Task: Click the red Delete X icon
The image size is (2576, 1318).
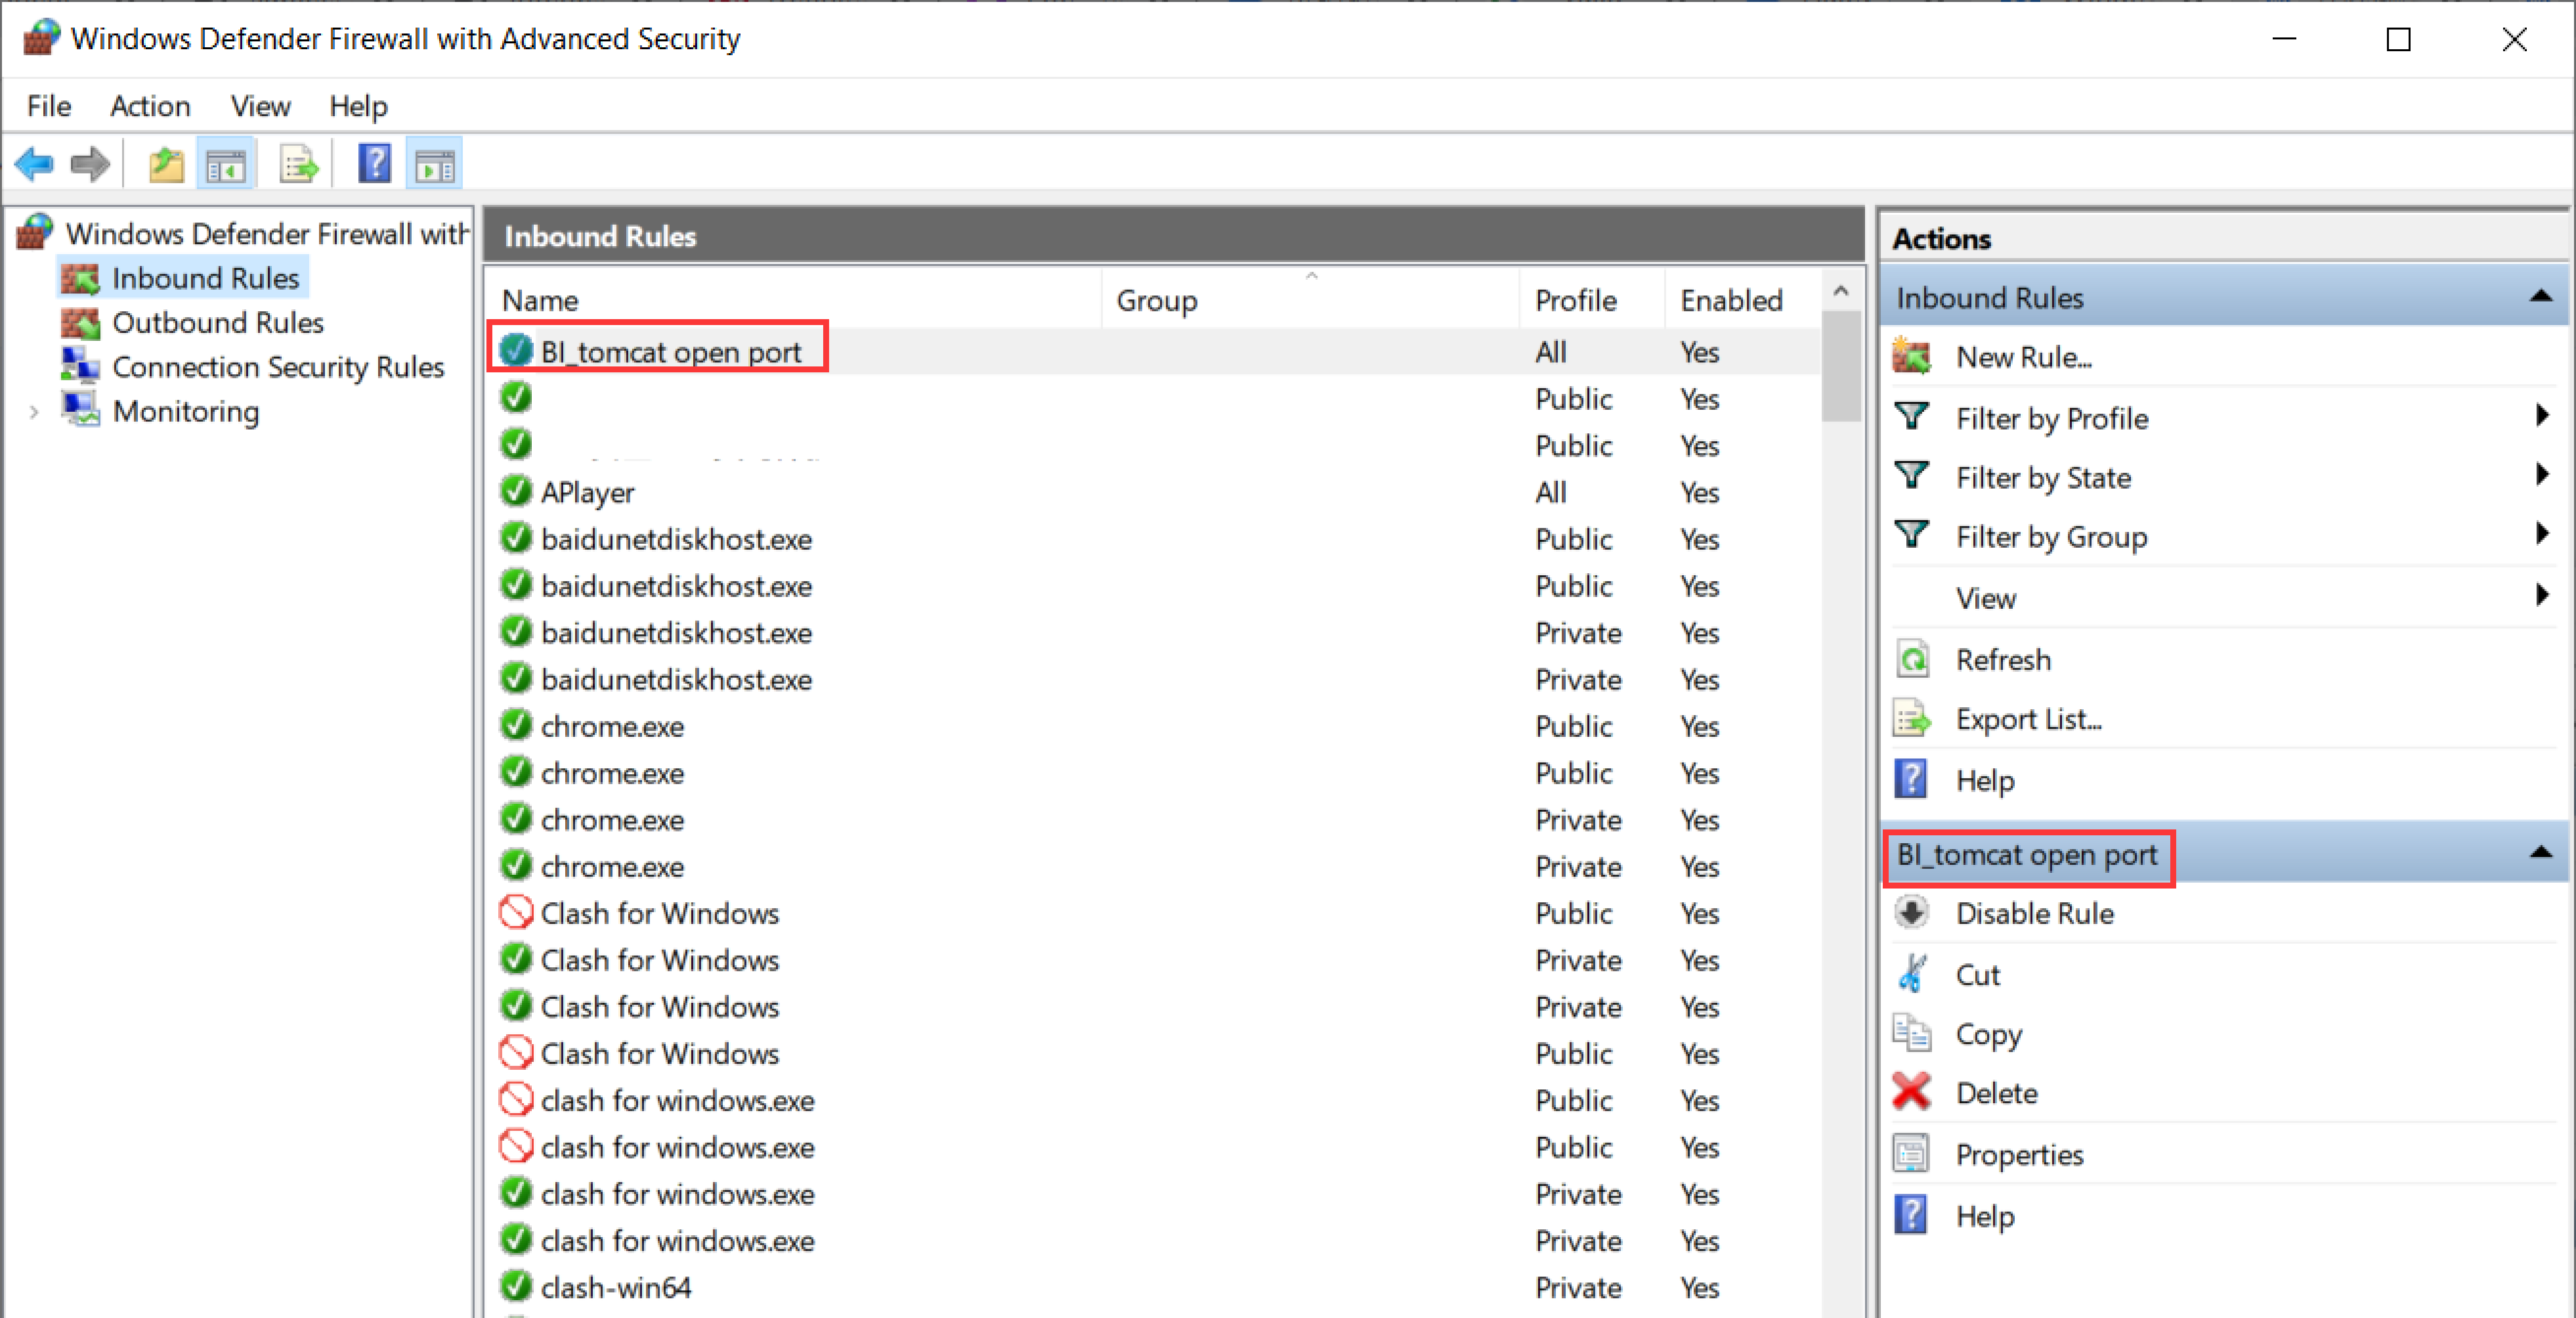Action: click(x=1911, y=1093)
